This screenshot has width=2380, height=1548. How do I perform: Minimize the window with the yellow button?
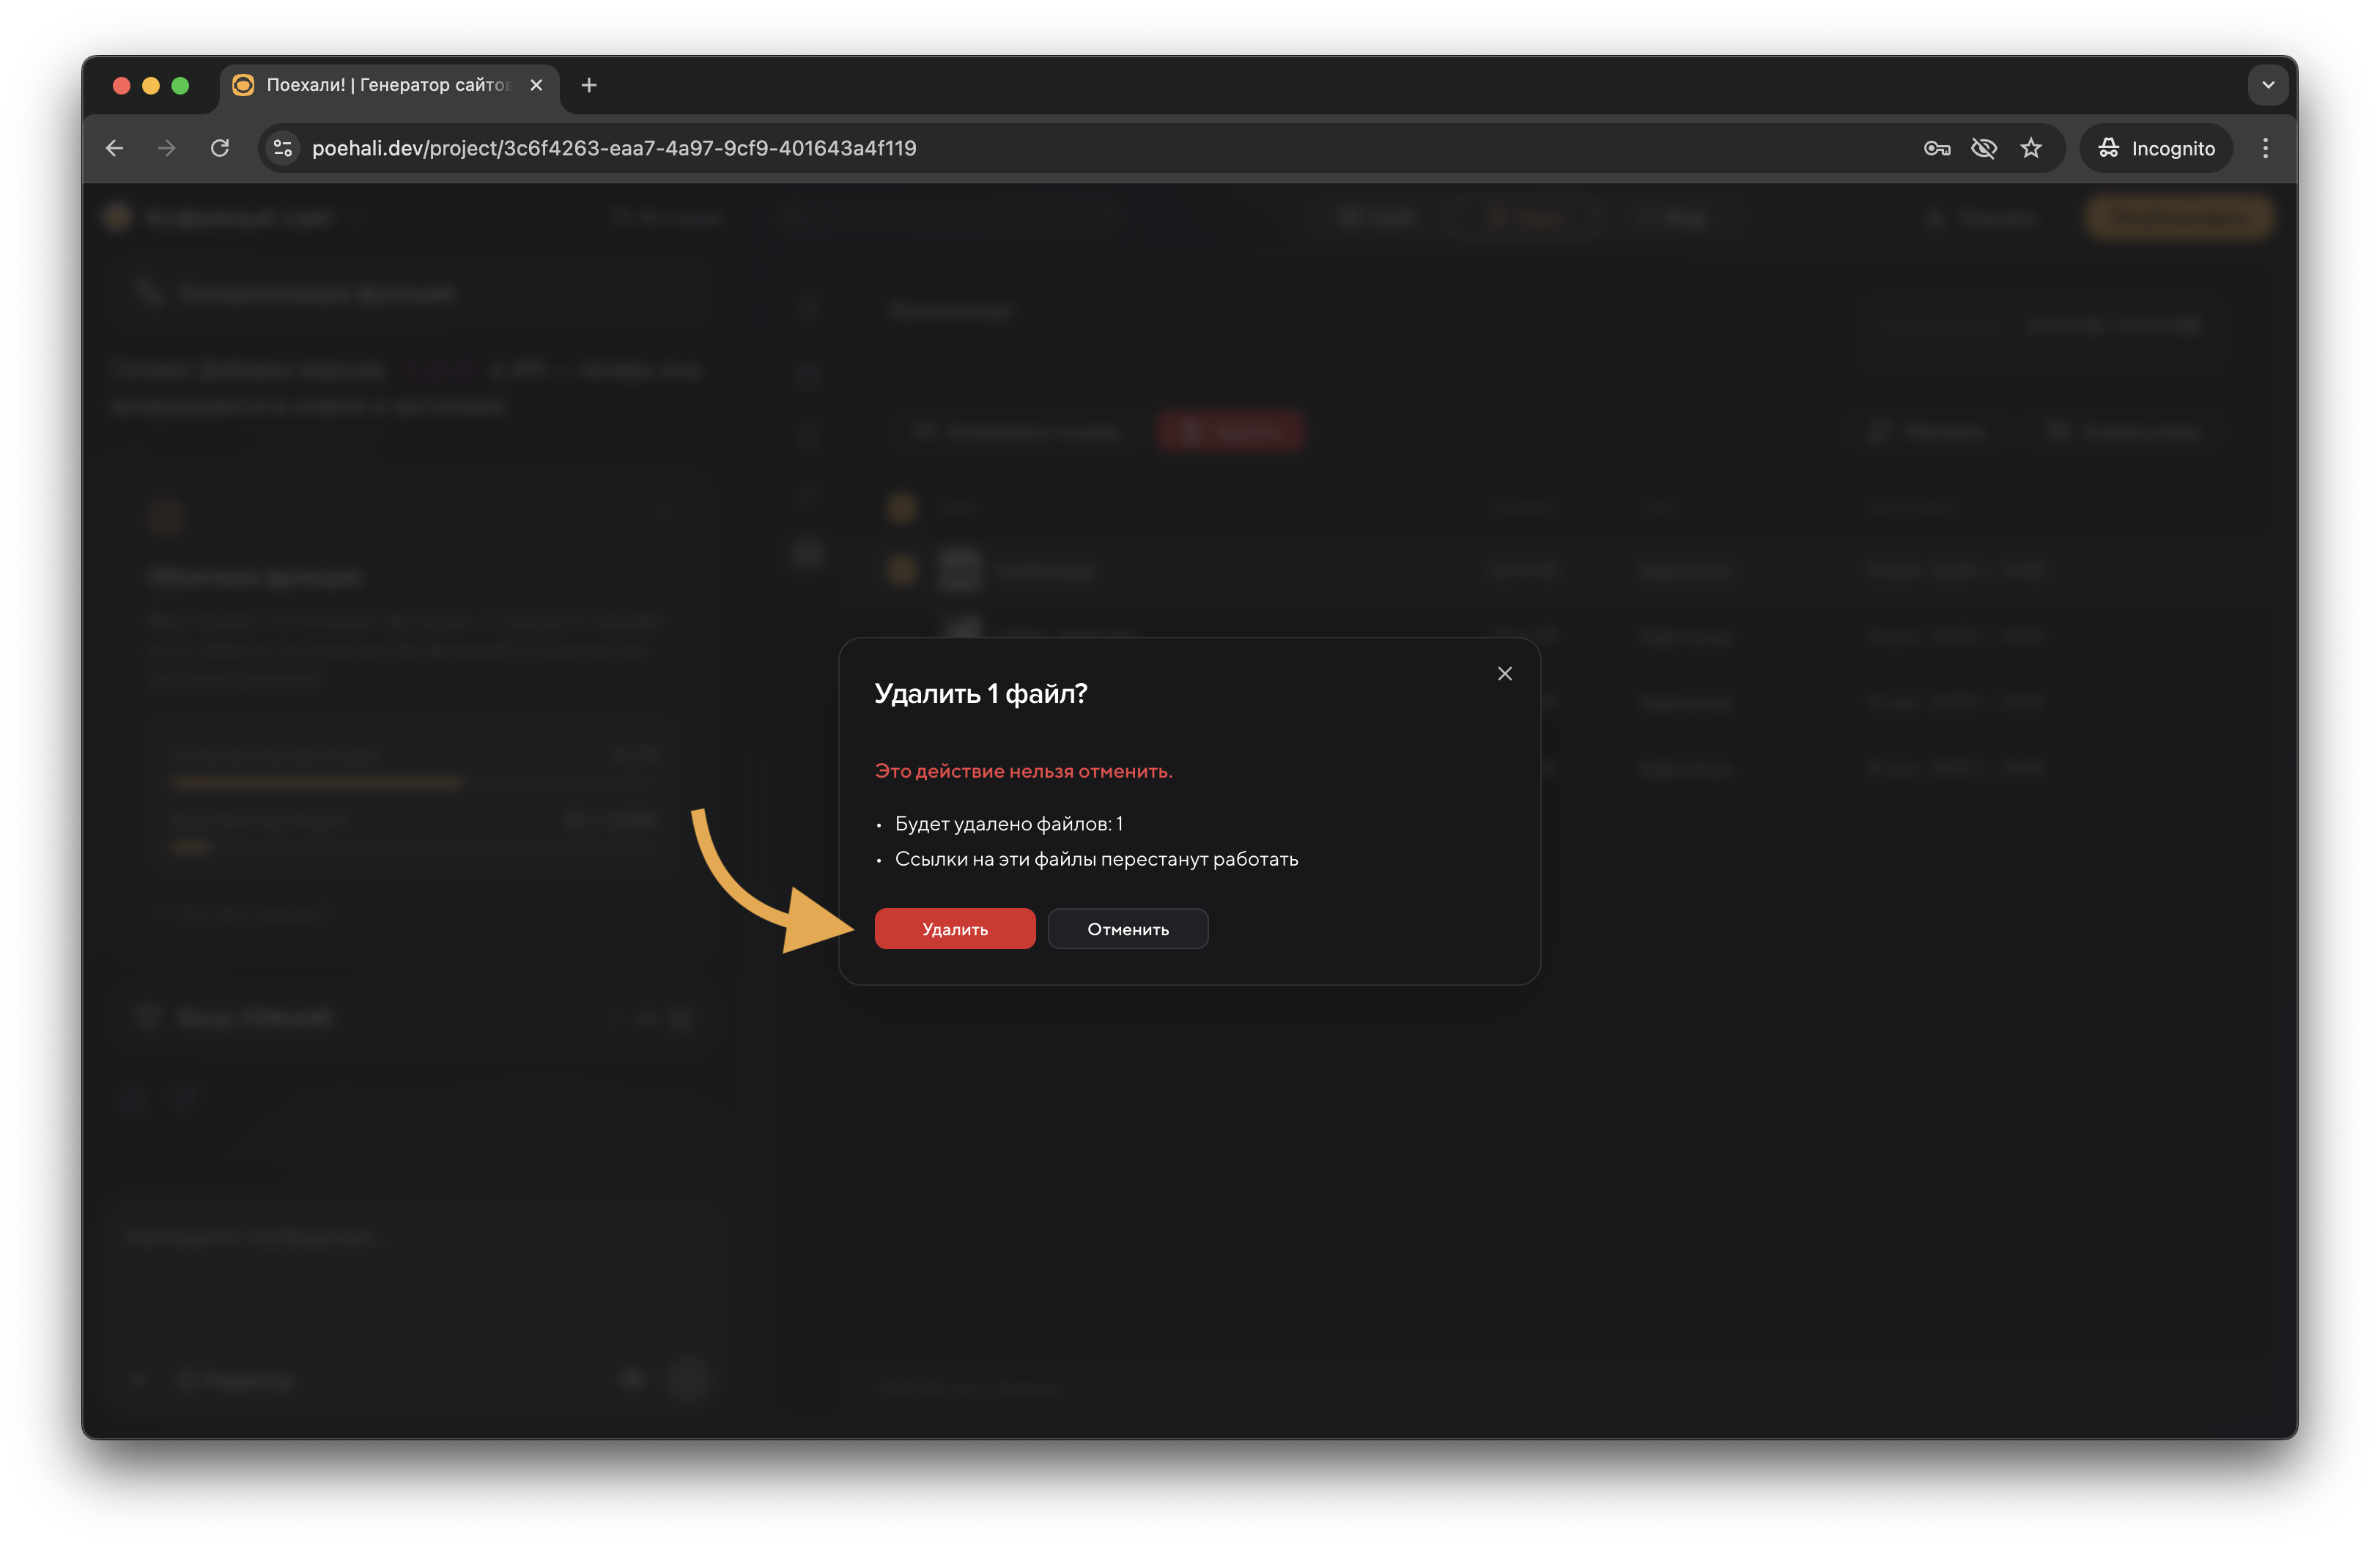(x=151, y=85)
